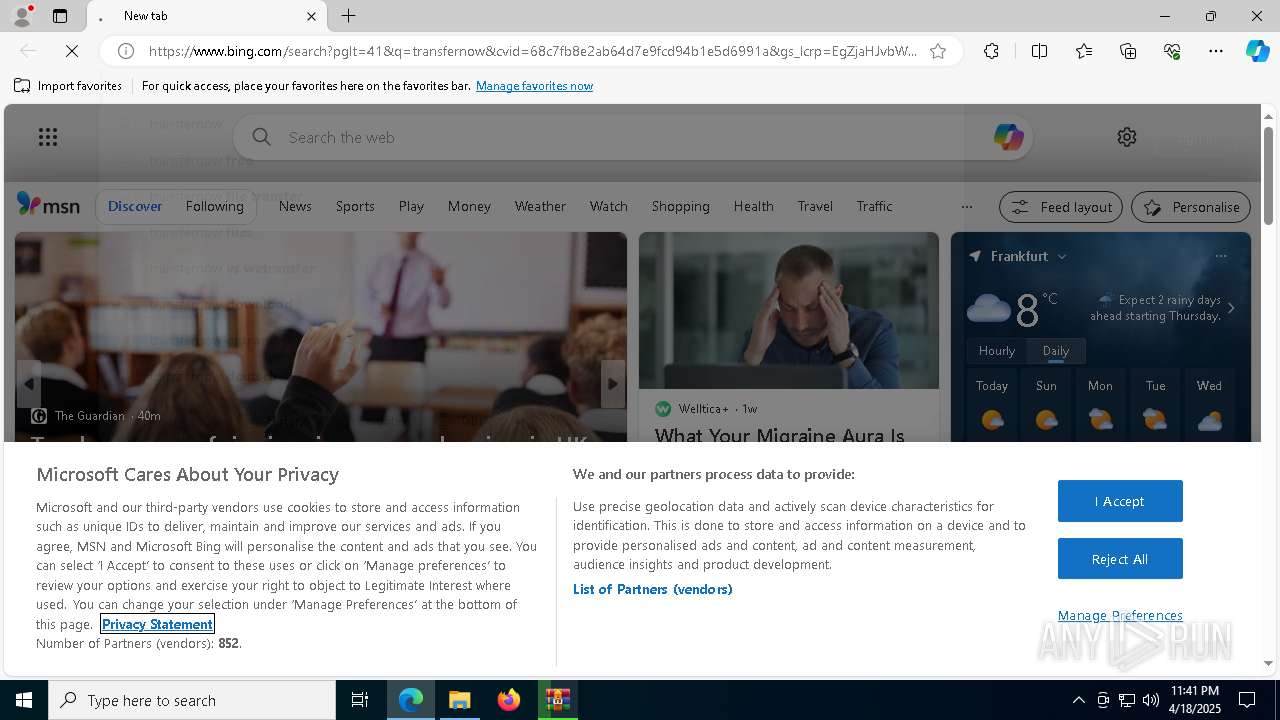Open the Travel tab
The image size is (1280, 720).
point(815,206)
